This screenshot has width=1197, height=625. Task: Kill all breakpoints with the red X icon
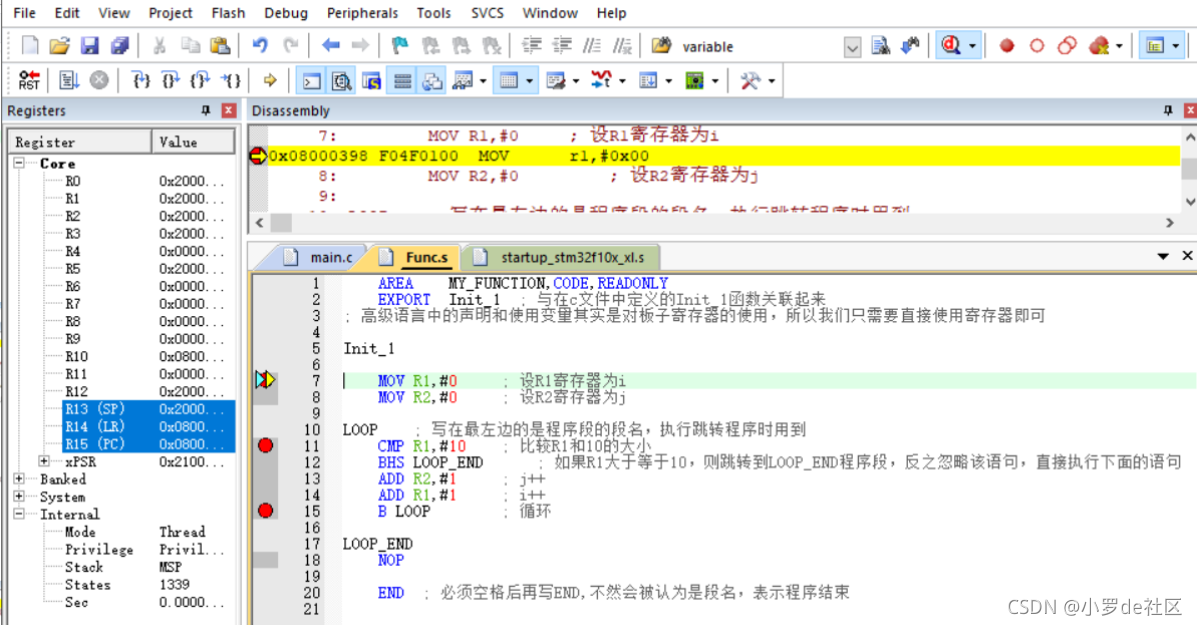coord(1099,46)
